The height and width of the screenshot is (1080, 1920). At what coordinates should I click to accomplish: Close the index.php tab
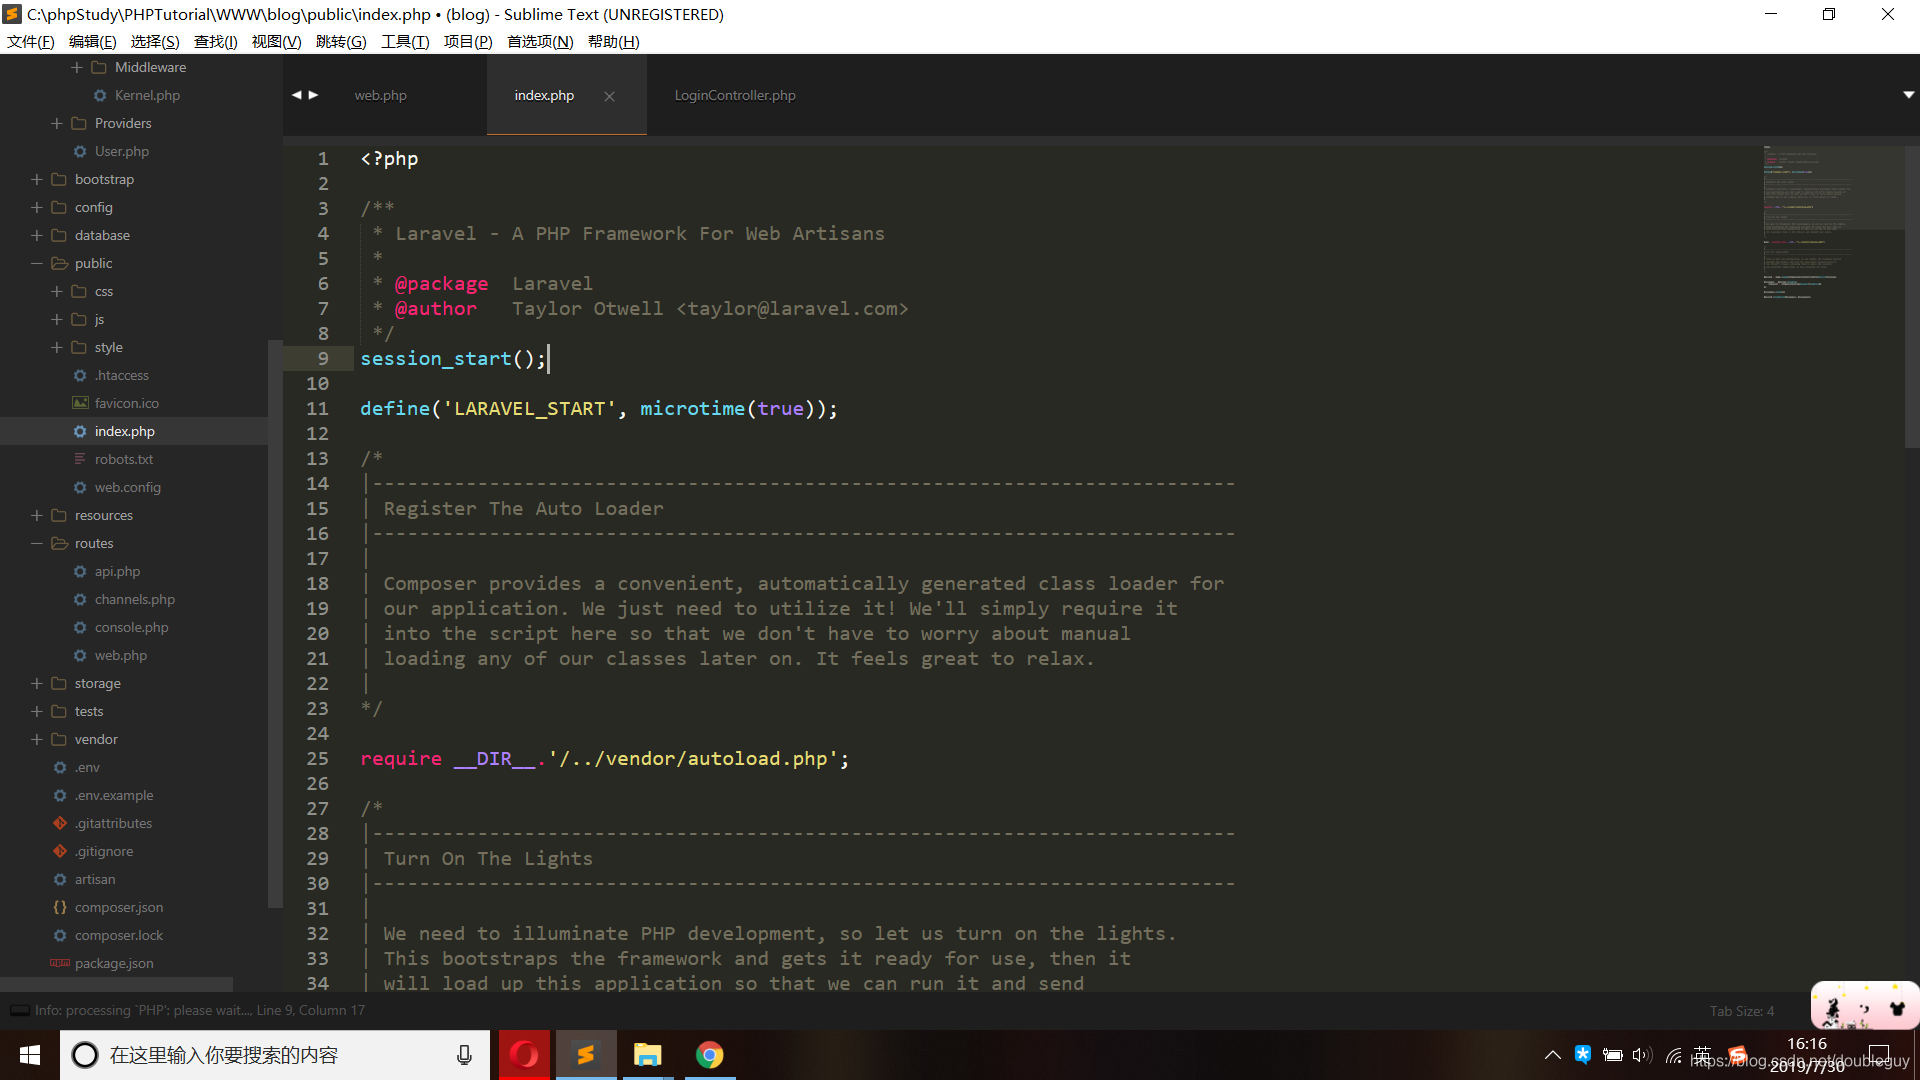coord(609,96)
